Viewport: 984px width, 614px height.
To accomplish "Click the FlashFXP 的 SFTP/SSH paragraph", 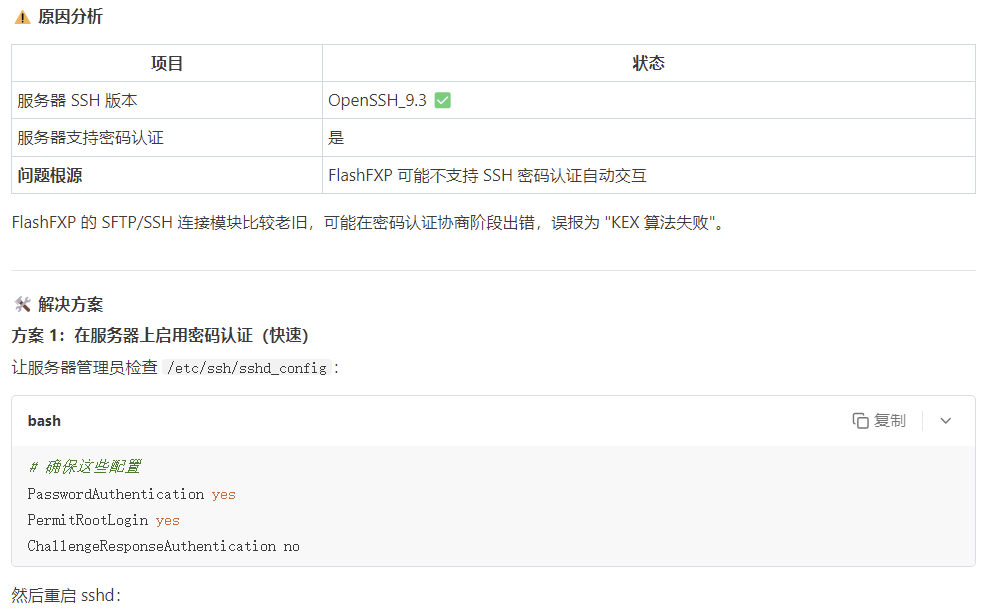I will point(368,223).
